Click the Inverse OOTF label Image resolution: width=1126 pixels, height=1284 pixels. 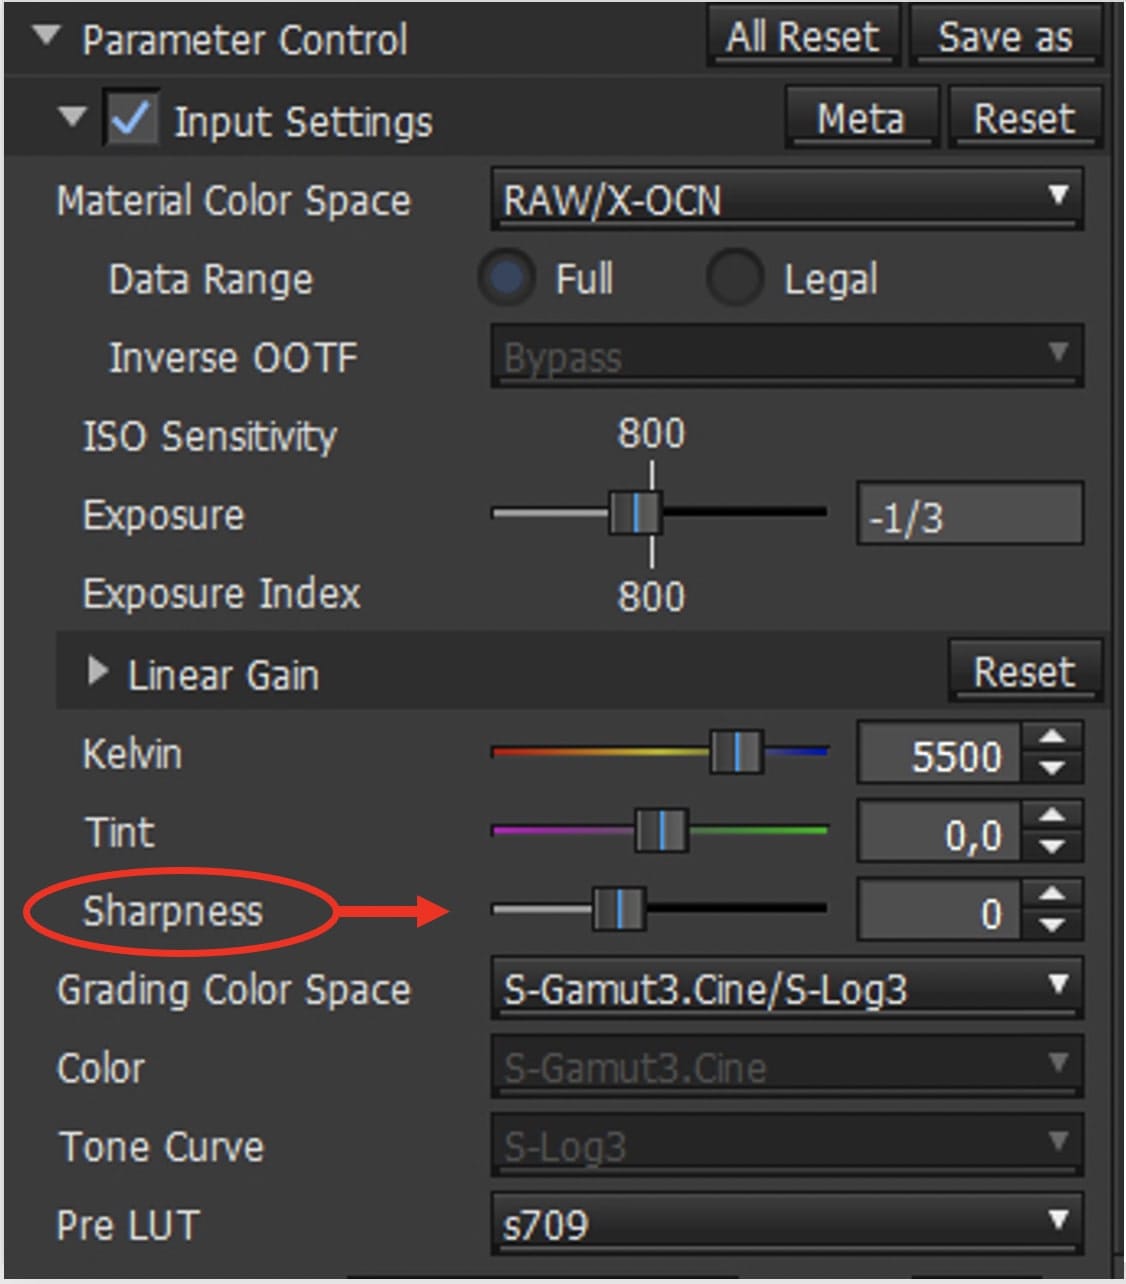[x=232, y=357]
